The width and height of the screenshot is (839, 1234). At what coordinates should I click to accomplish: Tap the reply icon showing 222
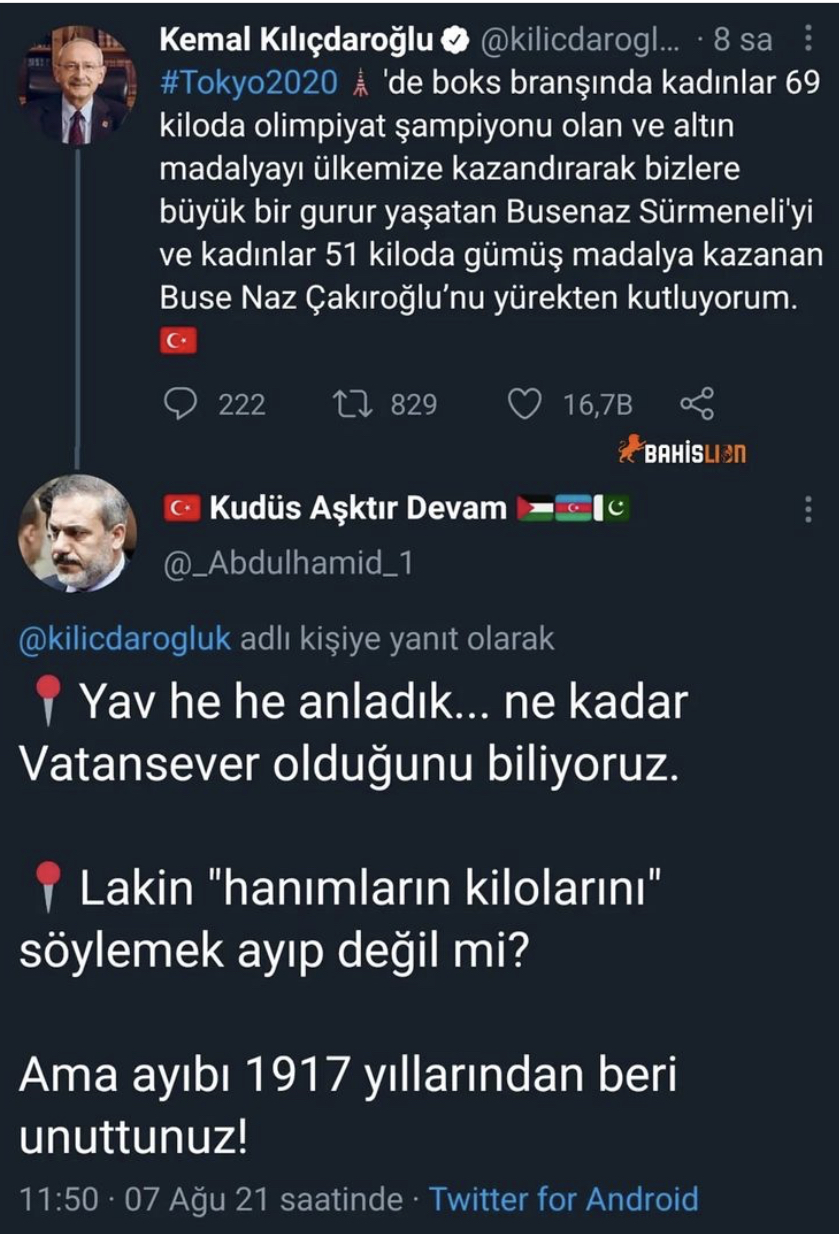(179, 403)
